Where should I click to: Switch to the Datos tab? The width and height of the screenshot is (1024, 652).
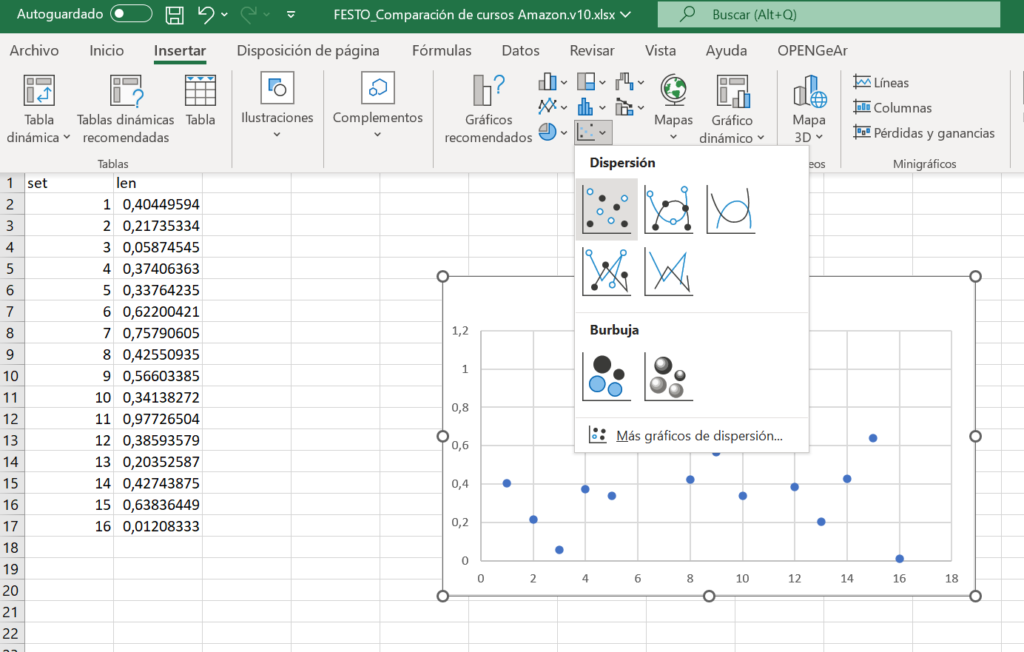pos(520,50)
